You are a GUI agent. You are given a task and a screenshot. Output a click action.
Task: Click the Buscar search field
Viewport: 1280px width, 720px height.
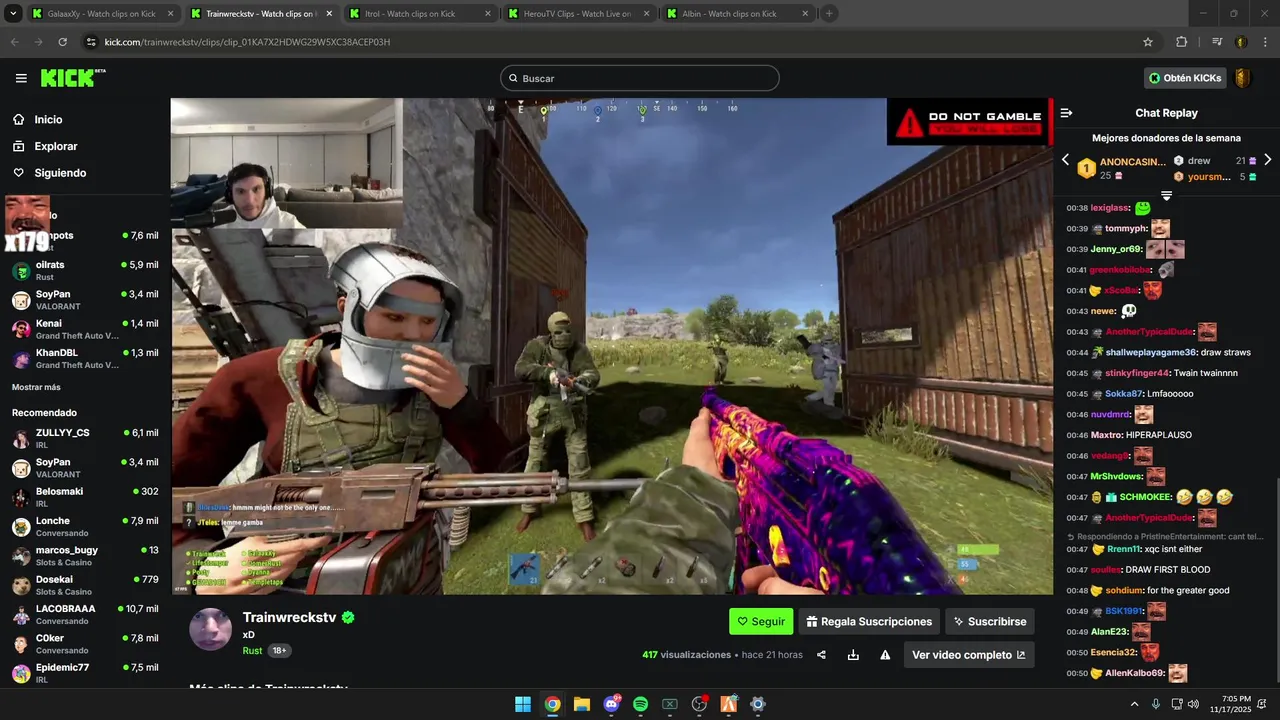[640, 78]
